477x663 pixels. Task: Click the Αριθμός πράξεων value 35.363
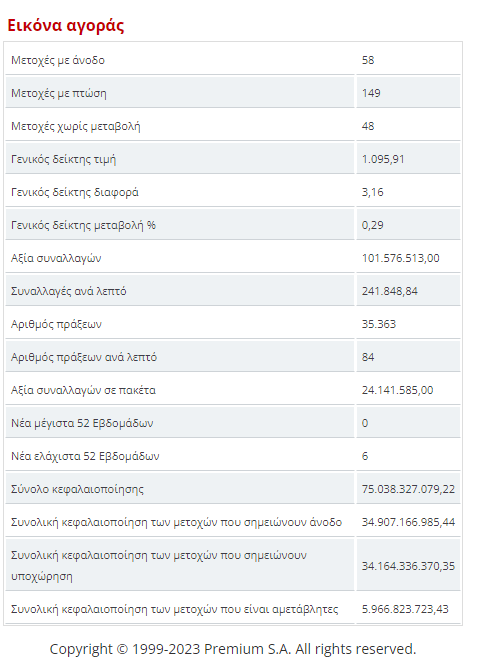tap(378, 324)
